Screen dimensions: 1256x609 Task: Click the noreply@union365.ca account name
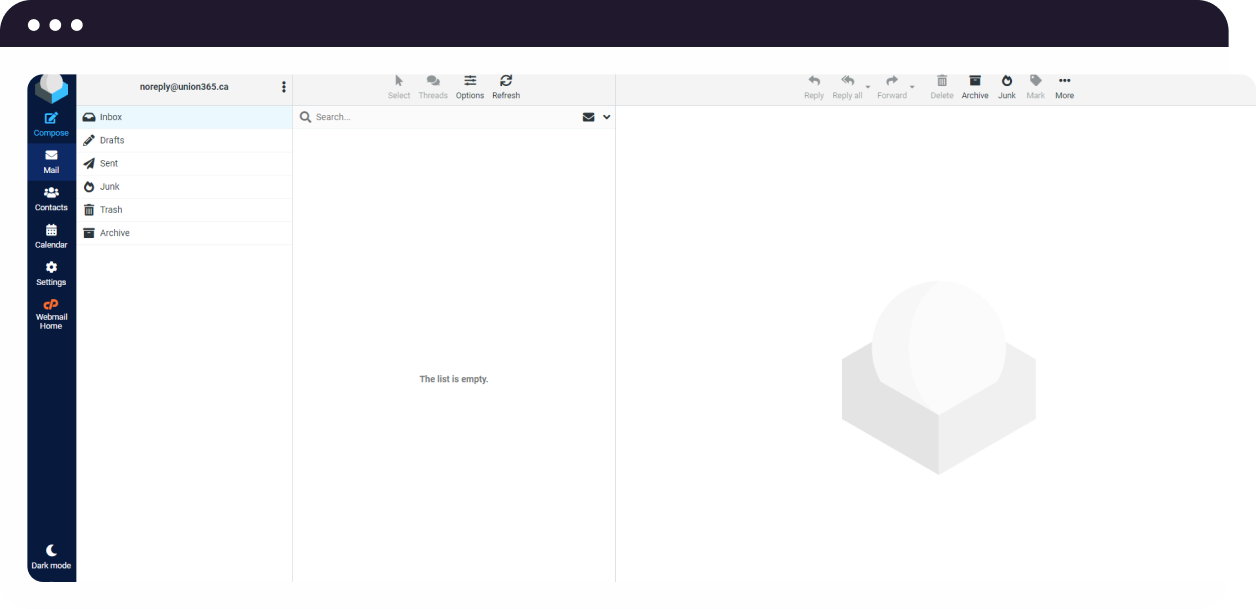pyautogui.click(x=184, y=87)
